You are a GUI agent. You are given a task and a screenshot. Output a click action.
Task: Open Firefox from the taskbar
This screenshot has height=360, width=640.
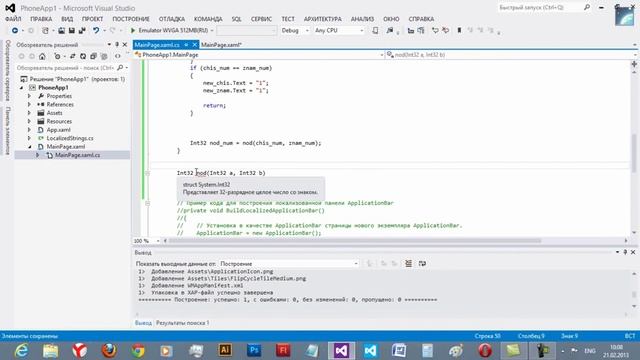[109, 351]
